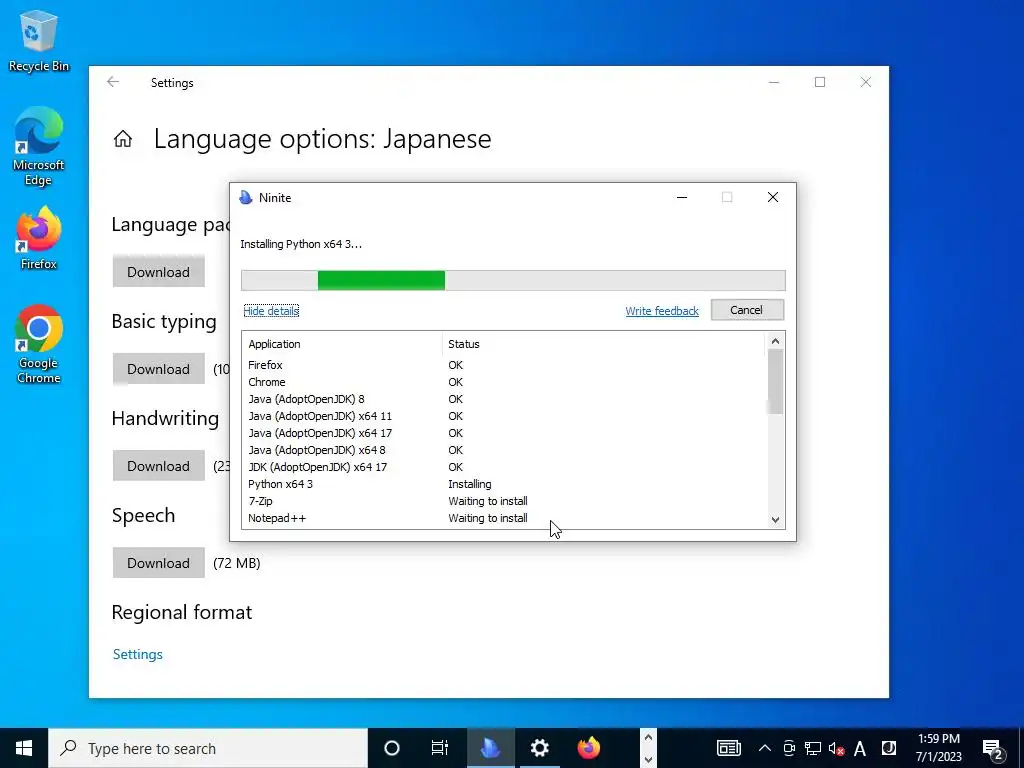Select the Firefox row in Ninite list
This screenshot has height=768, width=1024.
click(504, 365)
